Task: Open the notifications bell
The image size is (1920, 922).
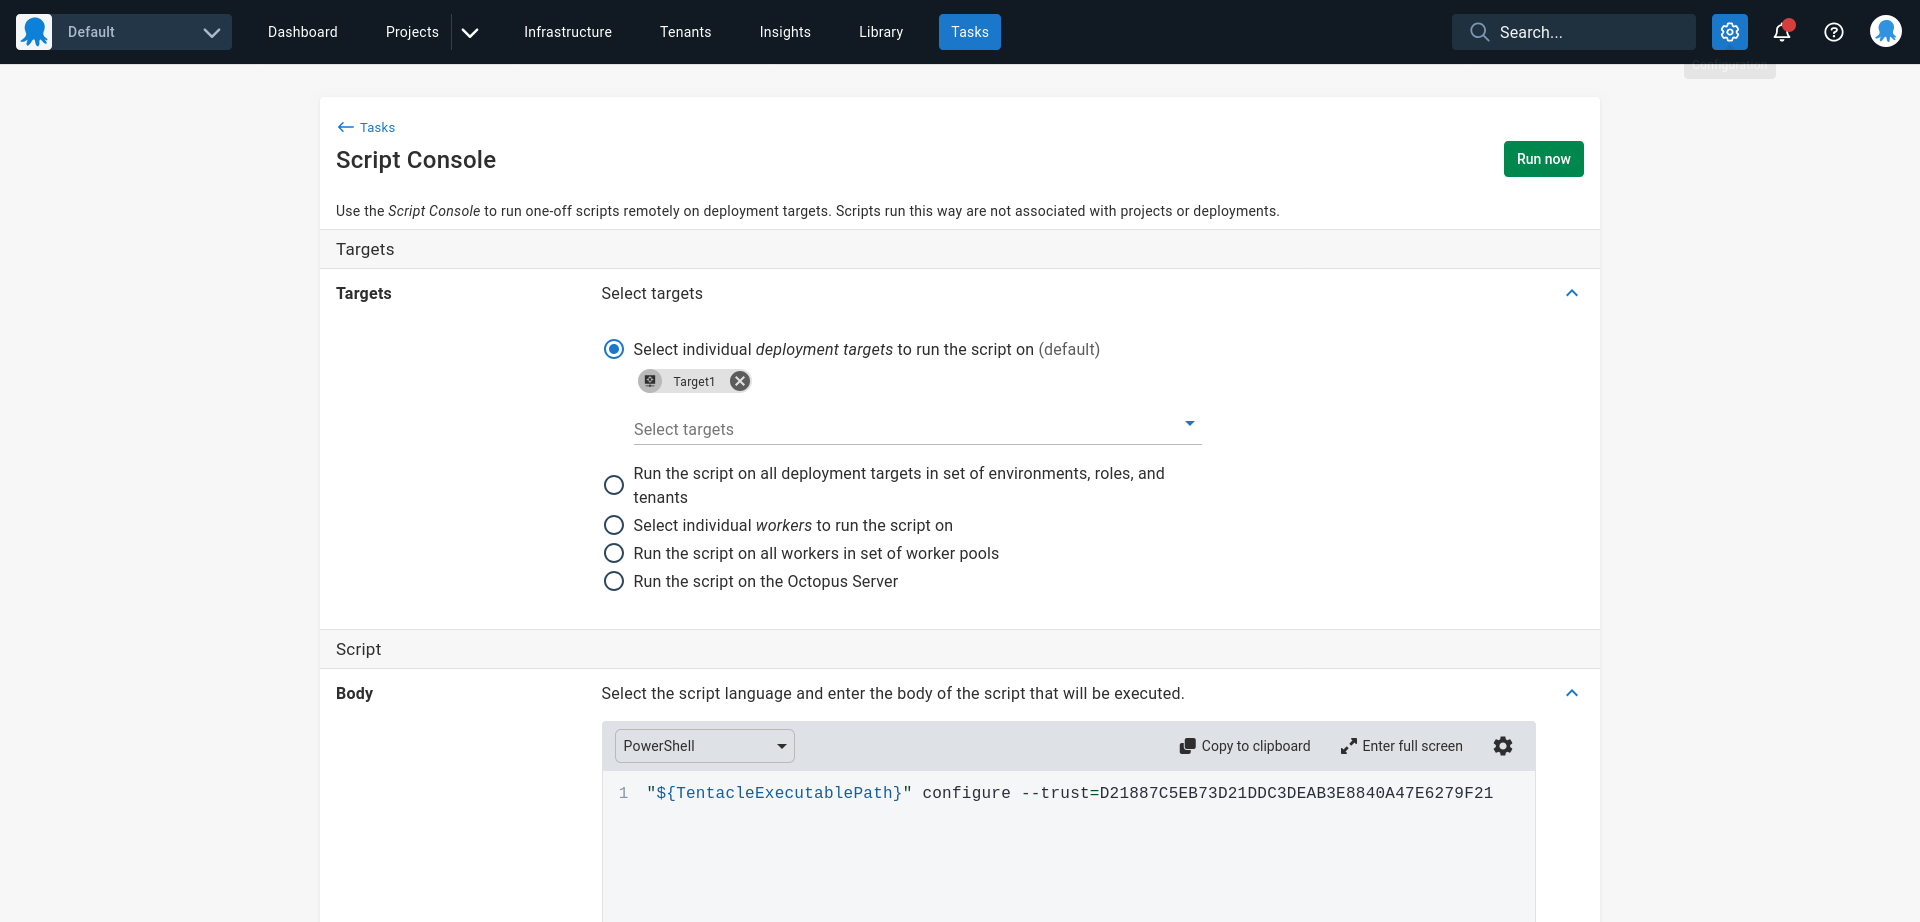Action: point(1781,32)
